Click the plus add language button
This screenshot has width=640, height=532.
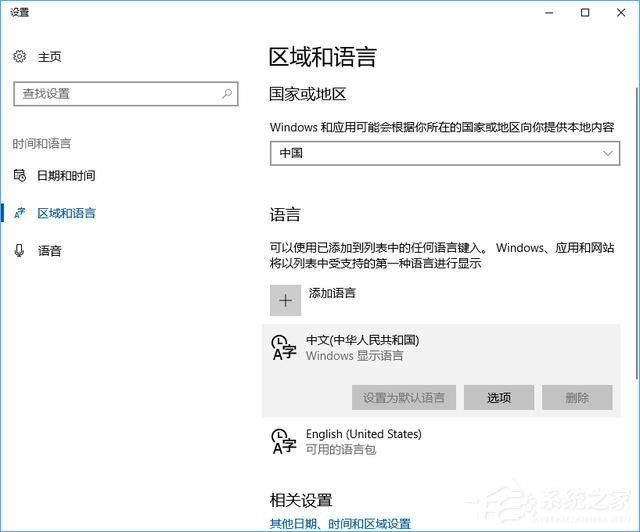(285, 301)
